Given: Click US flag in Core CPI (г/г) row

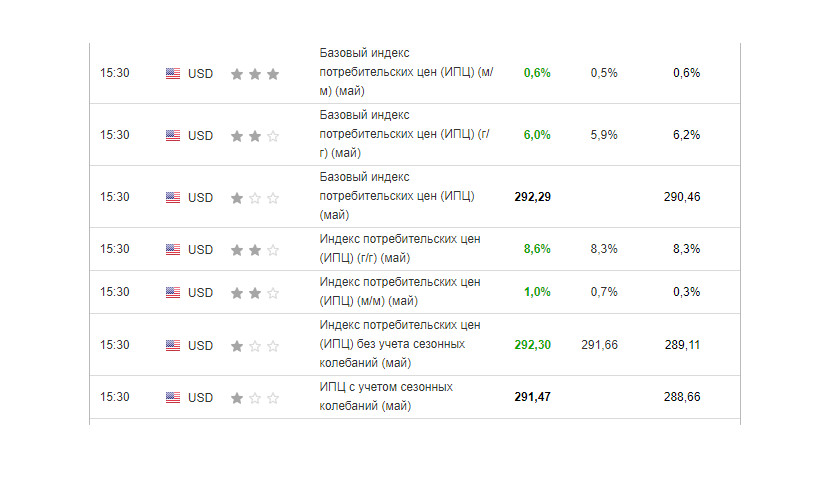Looking at the screenshot, I should click(x=173, y=136).
